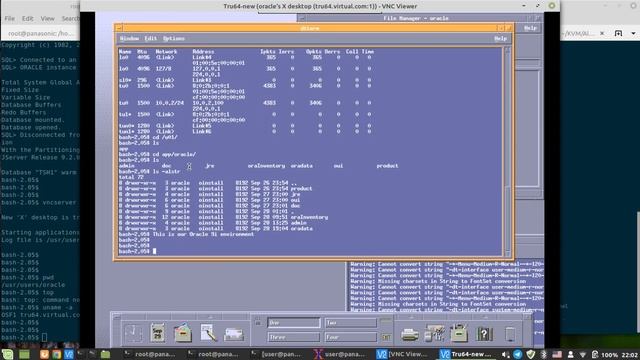Open the dtterm Options menu
This screenshot has width=640, height=360.
click(174, 38)
